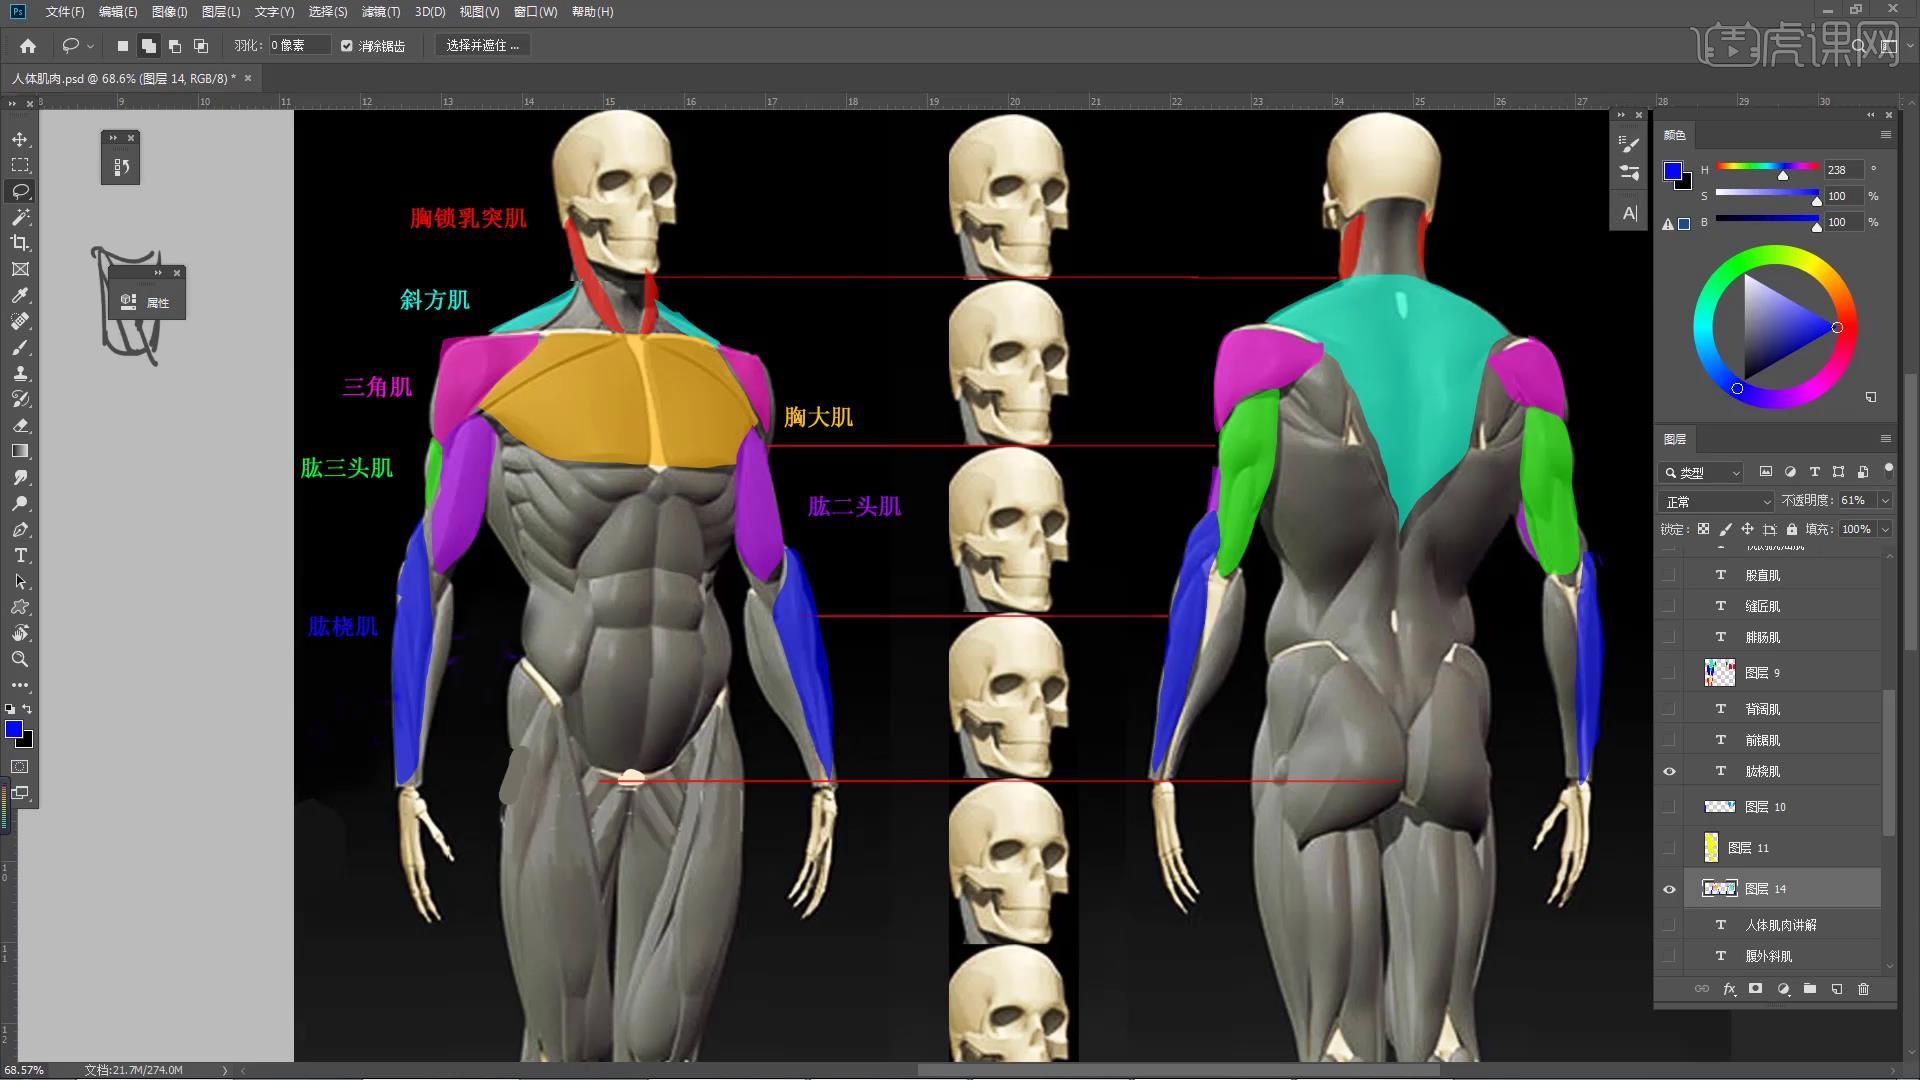Screen dimensions: 1920x1080
Task: Select the Dodge tool
Action: click(20, 503)
